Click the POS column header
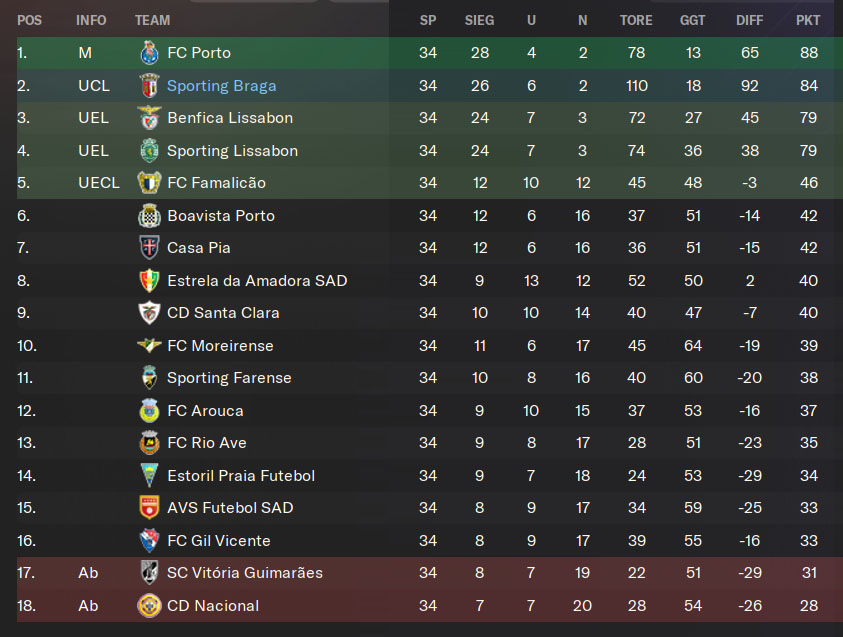Viewport: 843px width, 637px height. [29, 20]
